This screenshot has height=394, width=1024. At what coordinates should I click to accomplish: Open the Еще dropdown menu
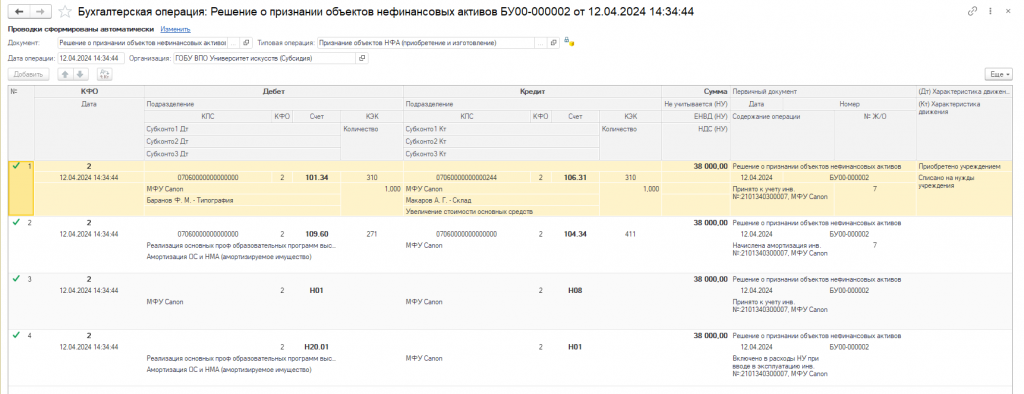point(999,74)
